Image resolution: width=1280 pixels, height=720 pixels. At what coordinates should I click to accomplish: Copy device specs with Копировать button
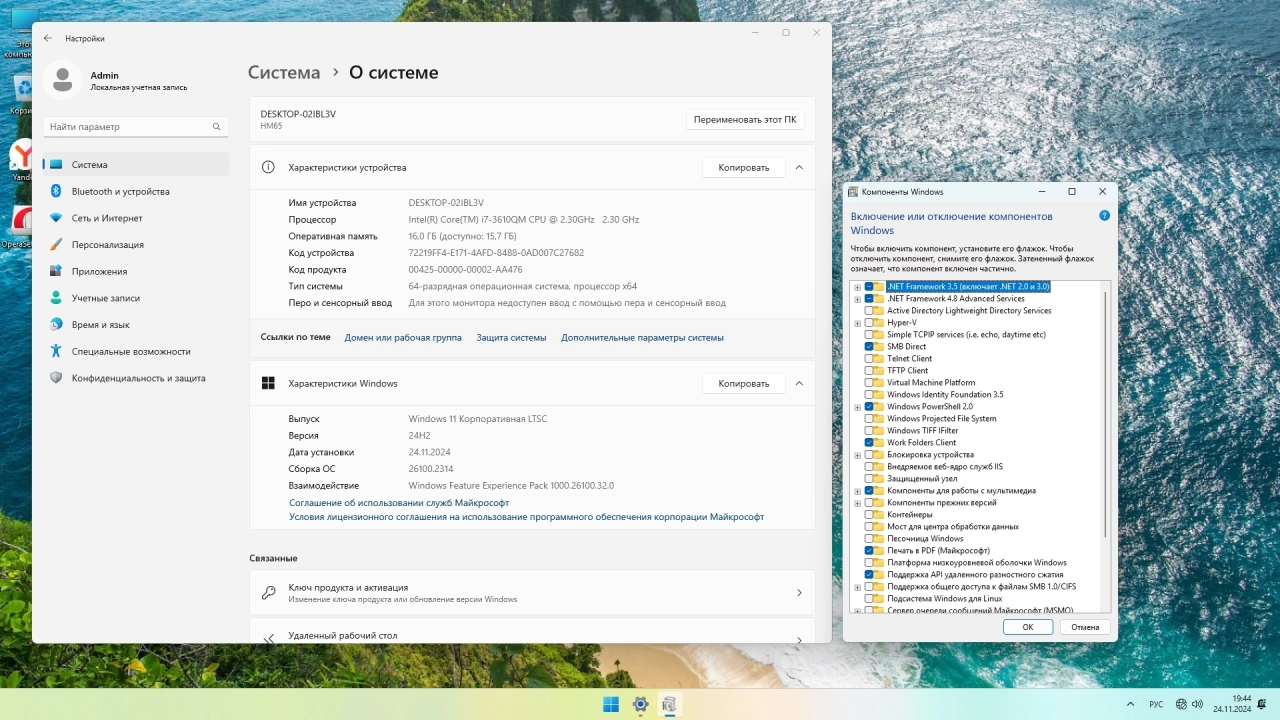pyautogui.click(x=744, y=167)
